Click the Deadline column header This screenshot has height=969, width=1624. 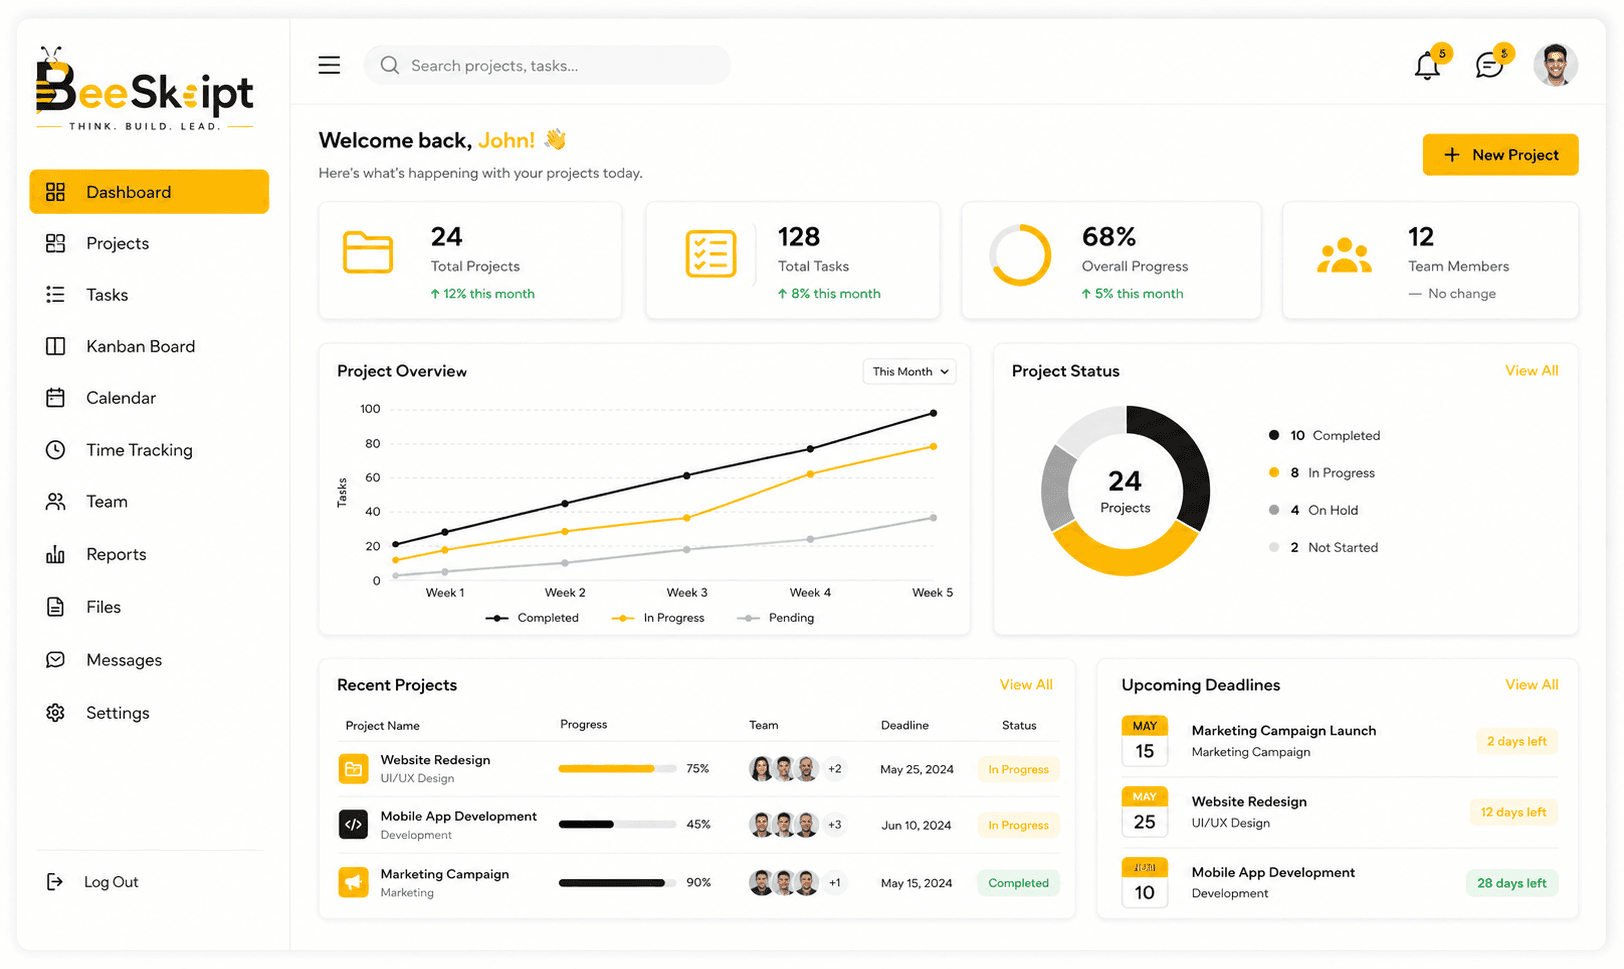pyautogui.click(x=904, y=726)
